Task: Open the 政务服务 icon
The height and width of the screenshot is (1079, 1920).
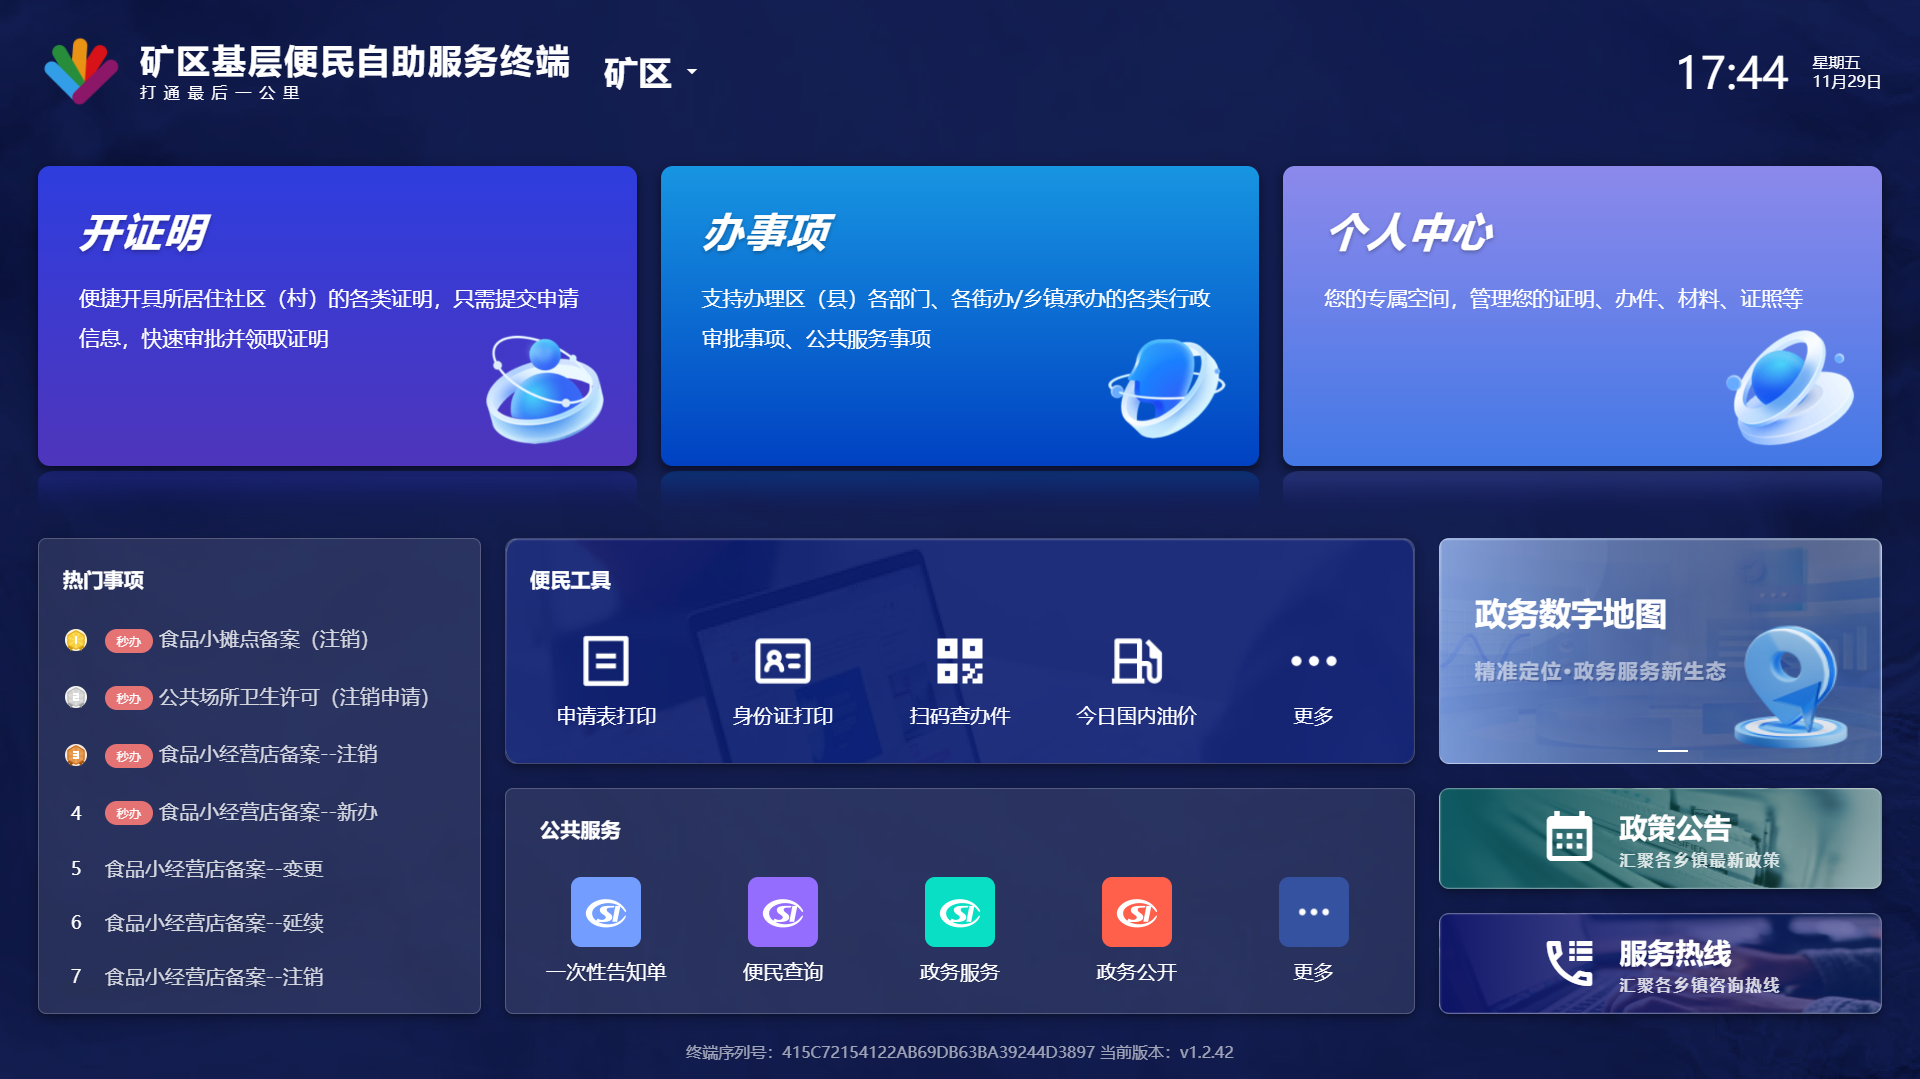Action: click(x=960, y=912)
